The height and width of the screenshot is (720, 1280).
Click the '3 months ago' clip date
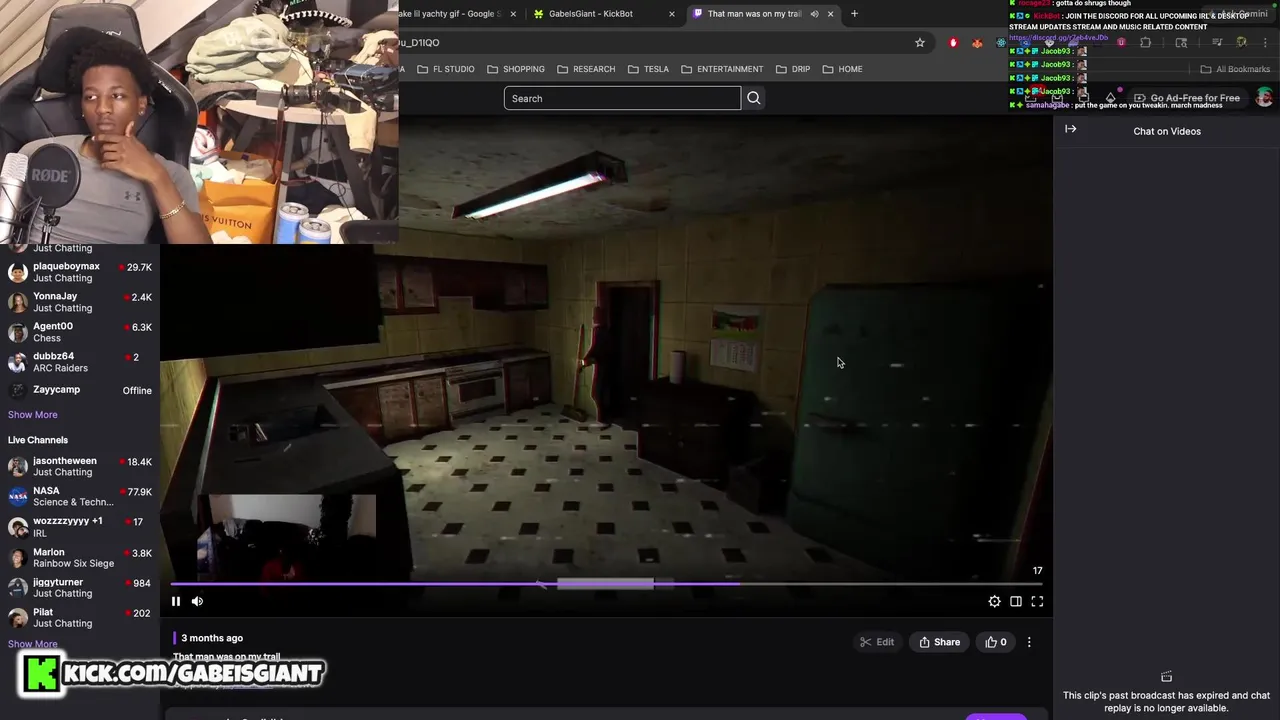pos(212,638)
